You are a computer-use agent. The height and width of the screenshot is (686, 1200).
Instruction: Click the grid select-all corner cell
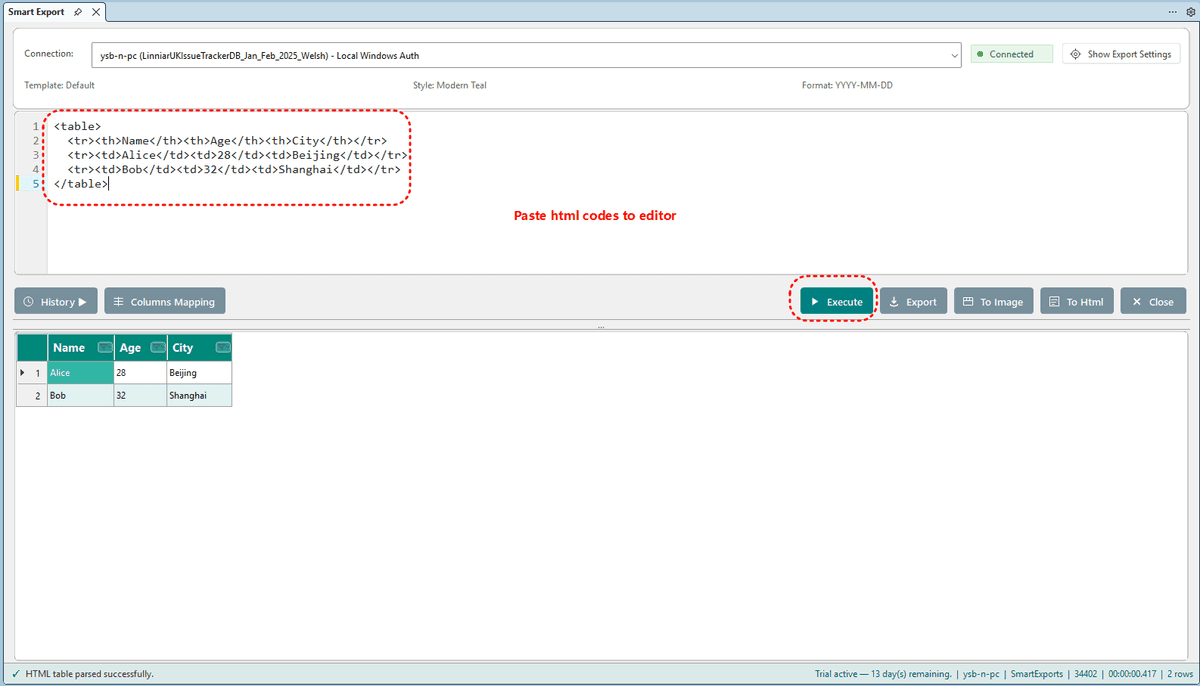point(32,348)
